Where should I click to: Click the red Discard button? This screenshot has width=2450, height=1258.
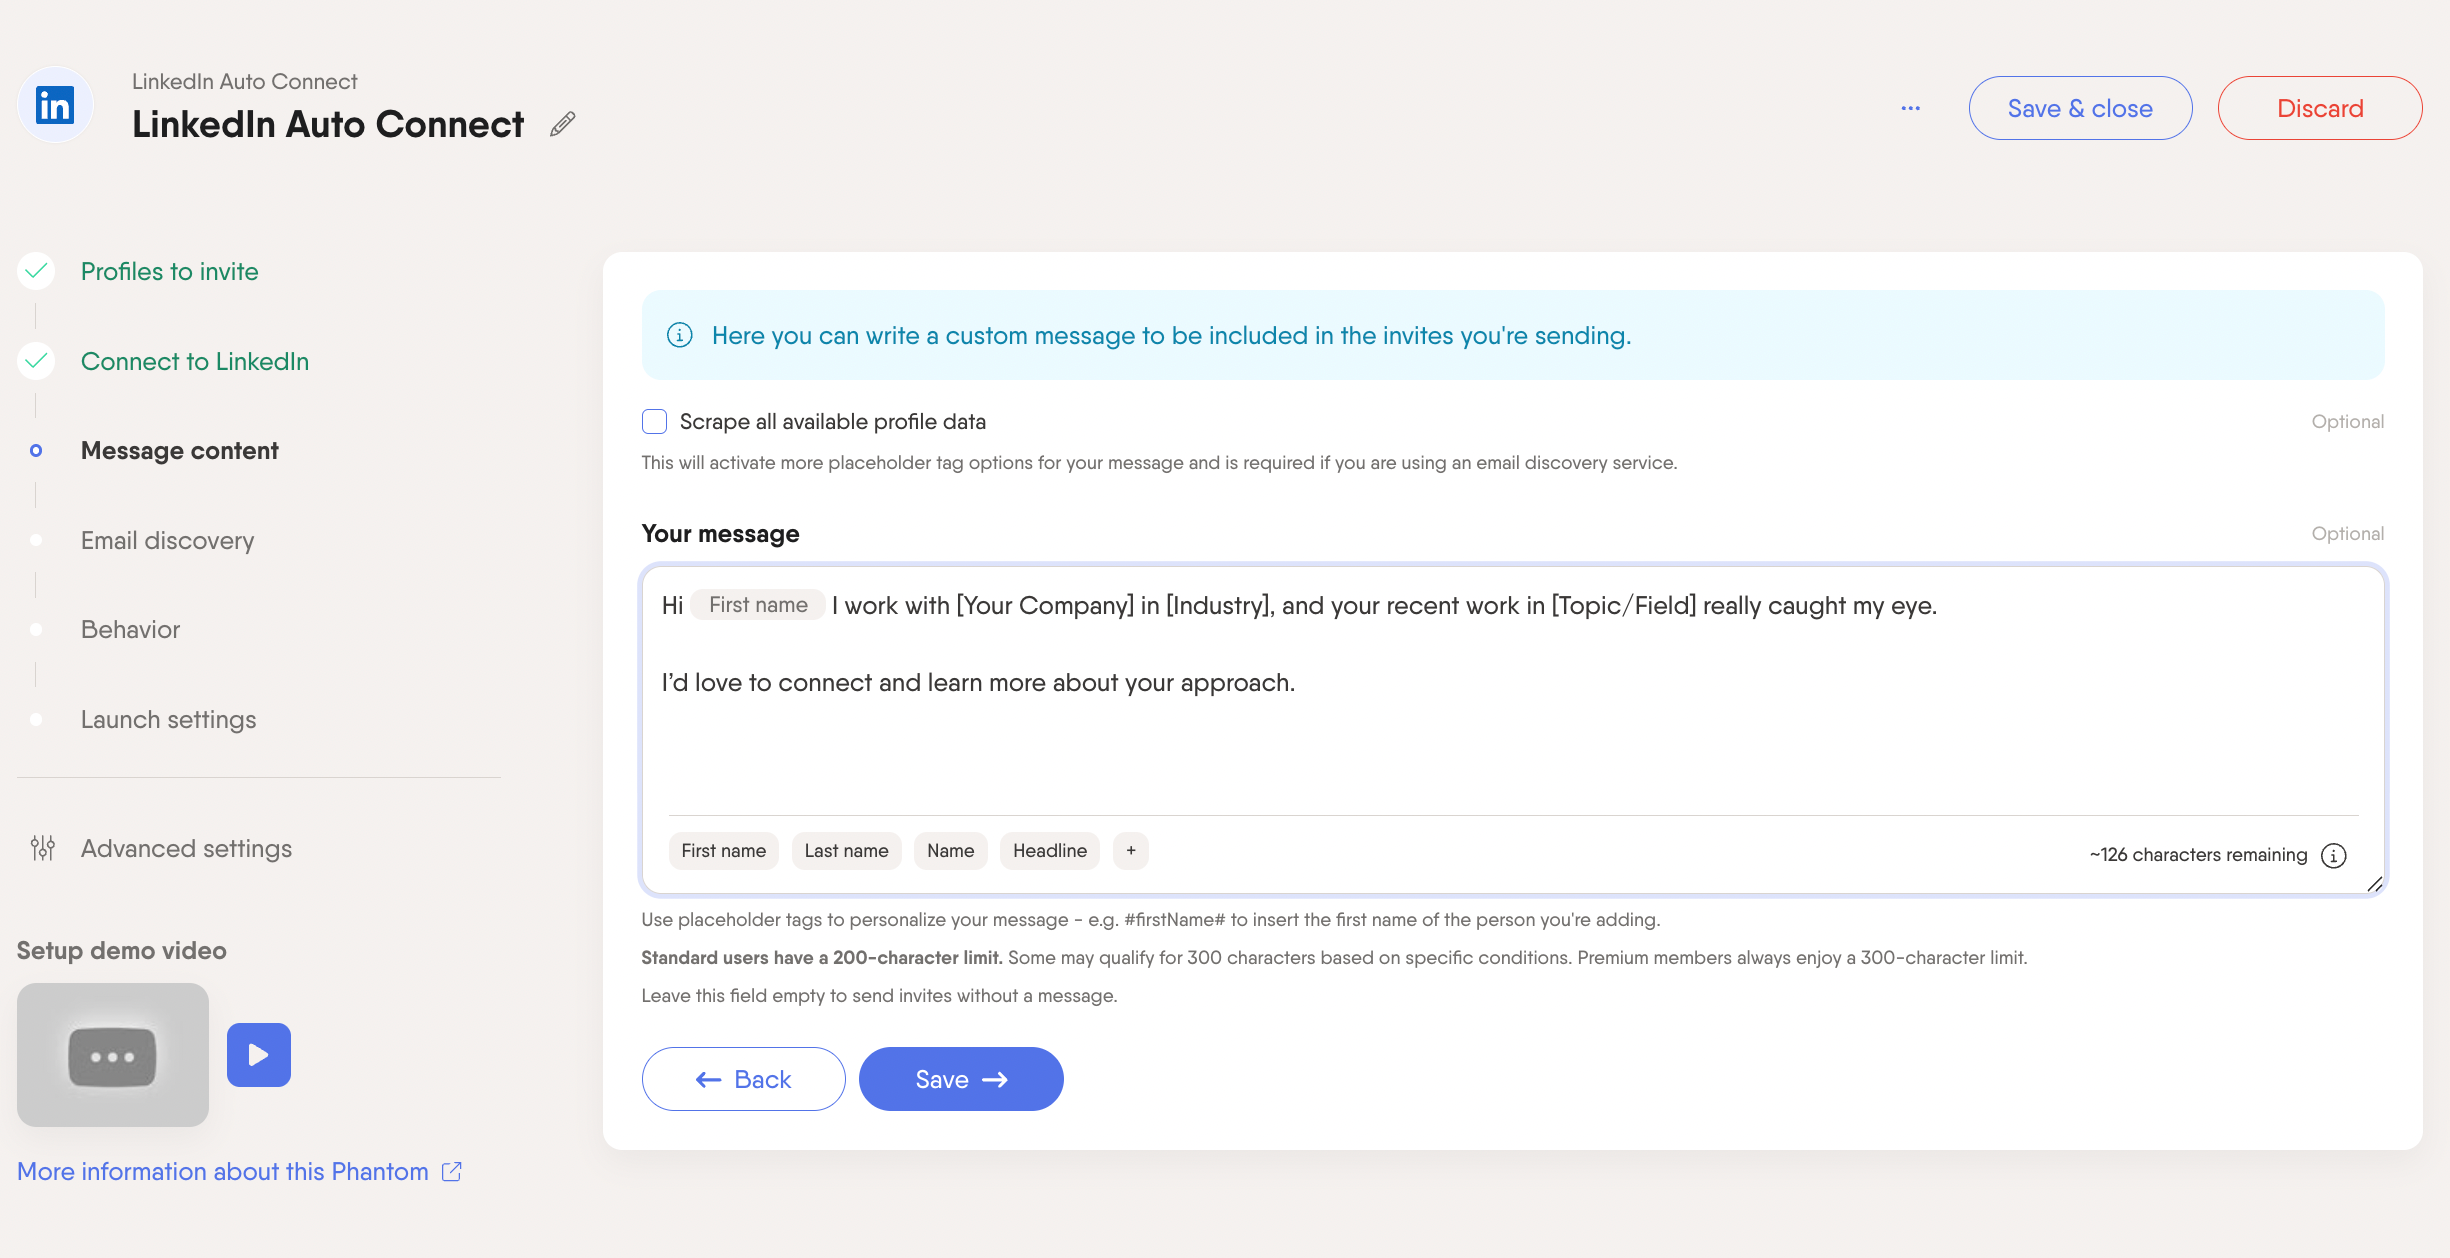(x=2320, y=108)
